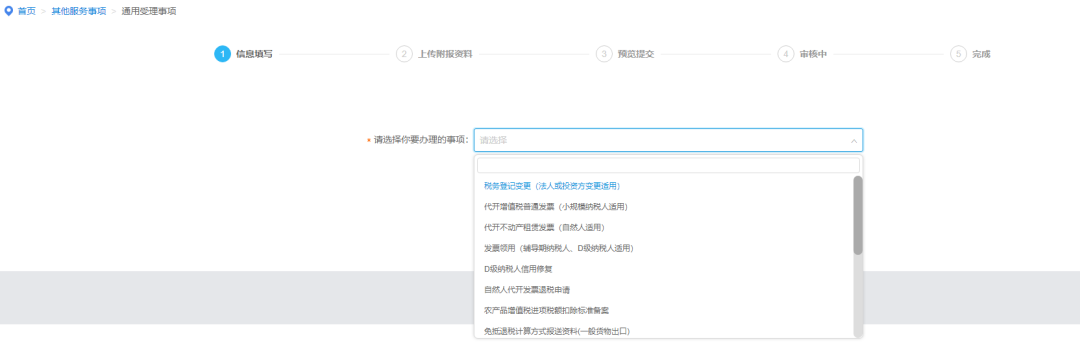Select step 5 完成 circle icon

coord(958,54)
